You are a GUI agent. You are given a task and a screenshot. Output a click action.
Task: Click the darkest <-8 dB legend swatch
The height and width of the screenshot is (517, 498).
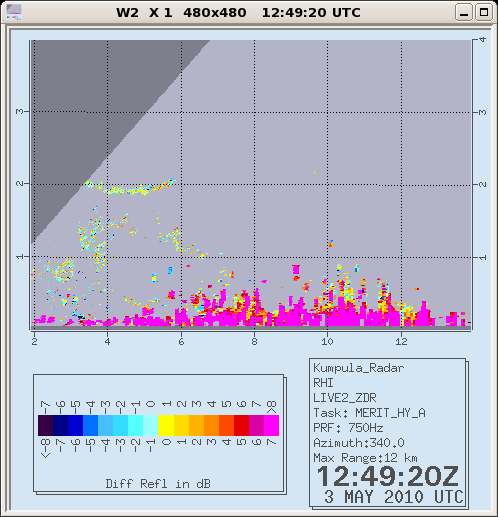point(46,425)
